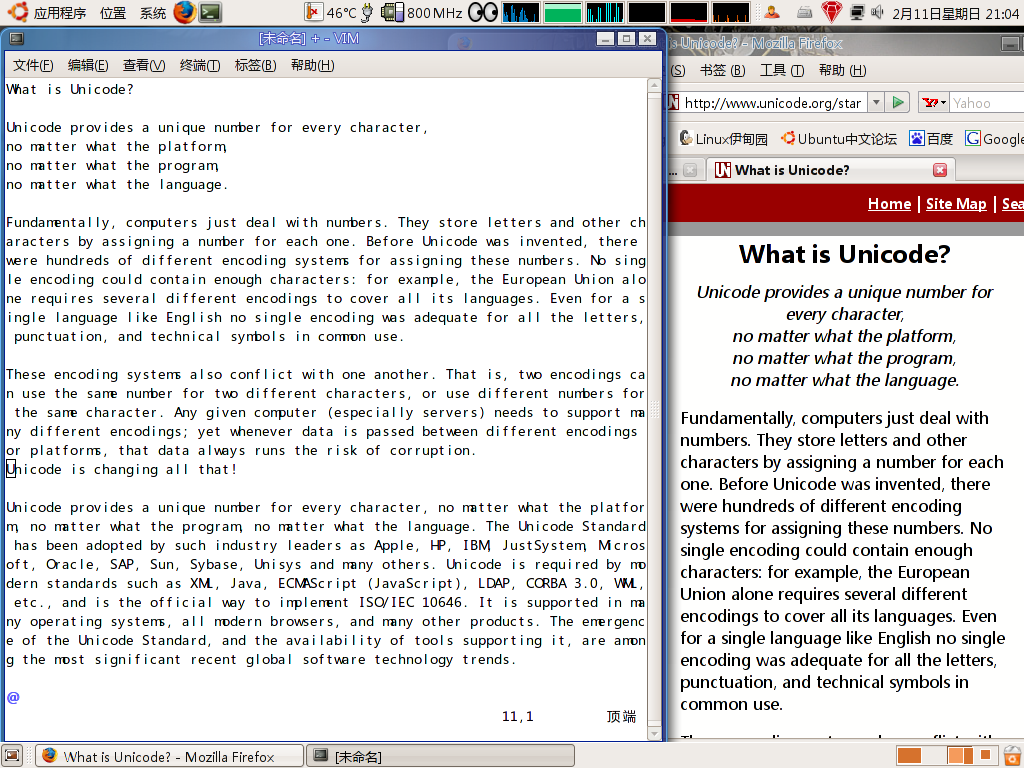Click the CPU frequency chip icon

tap(392, 12)
